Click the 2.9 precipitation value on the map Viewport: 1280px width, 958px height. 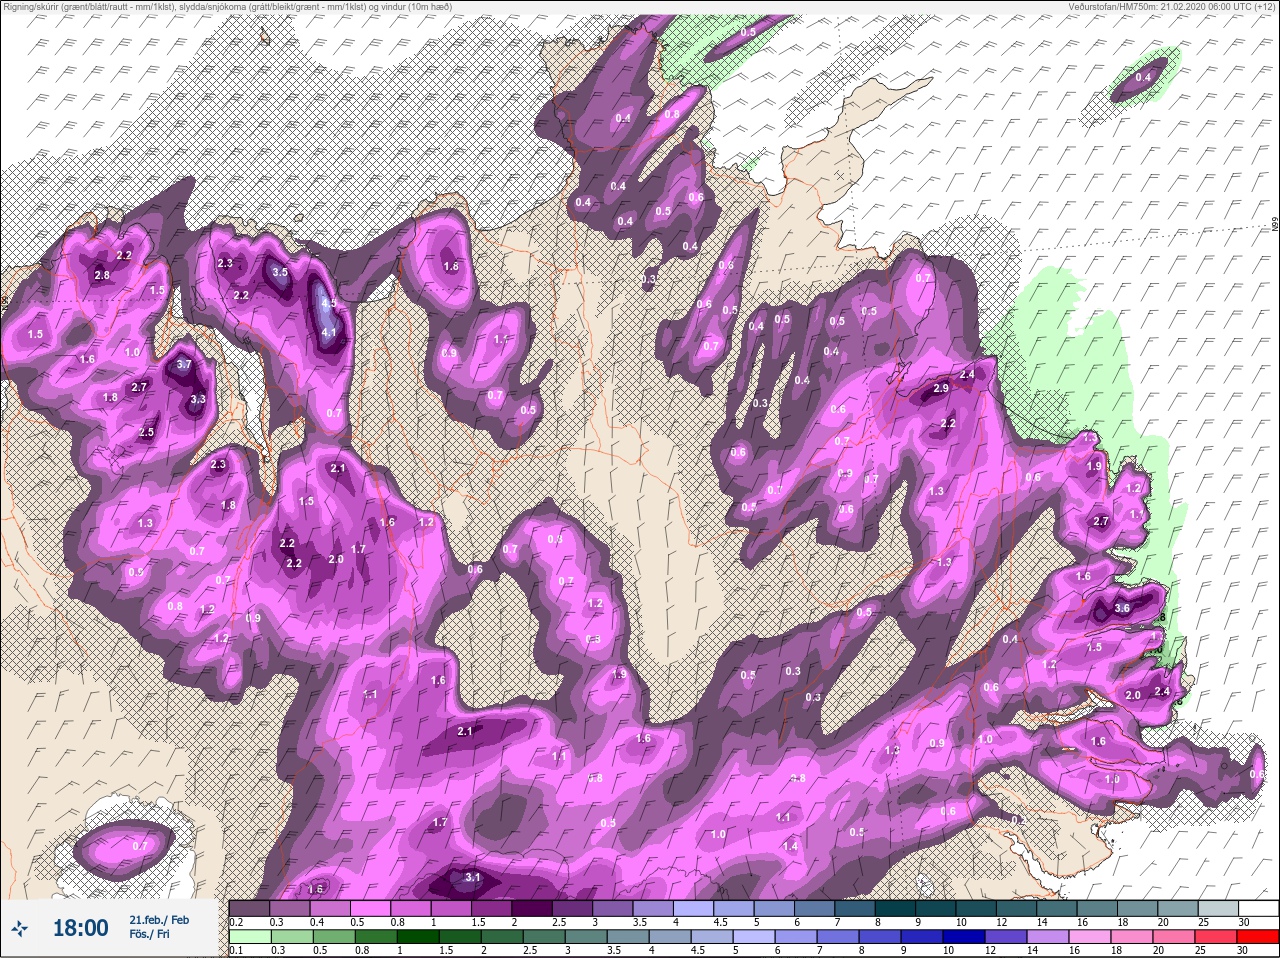[x=941, y=388]
